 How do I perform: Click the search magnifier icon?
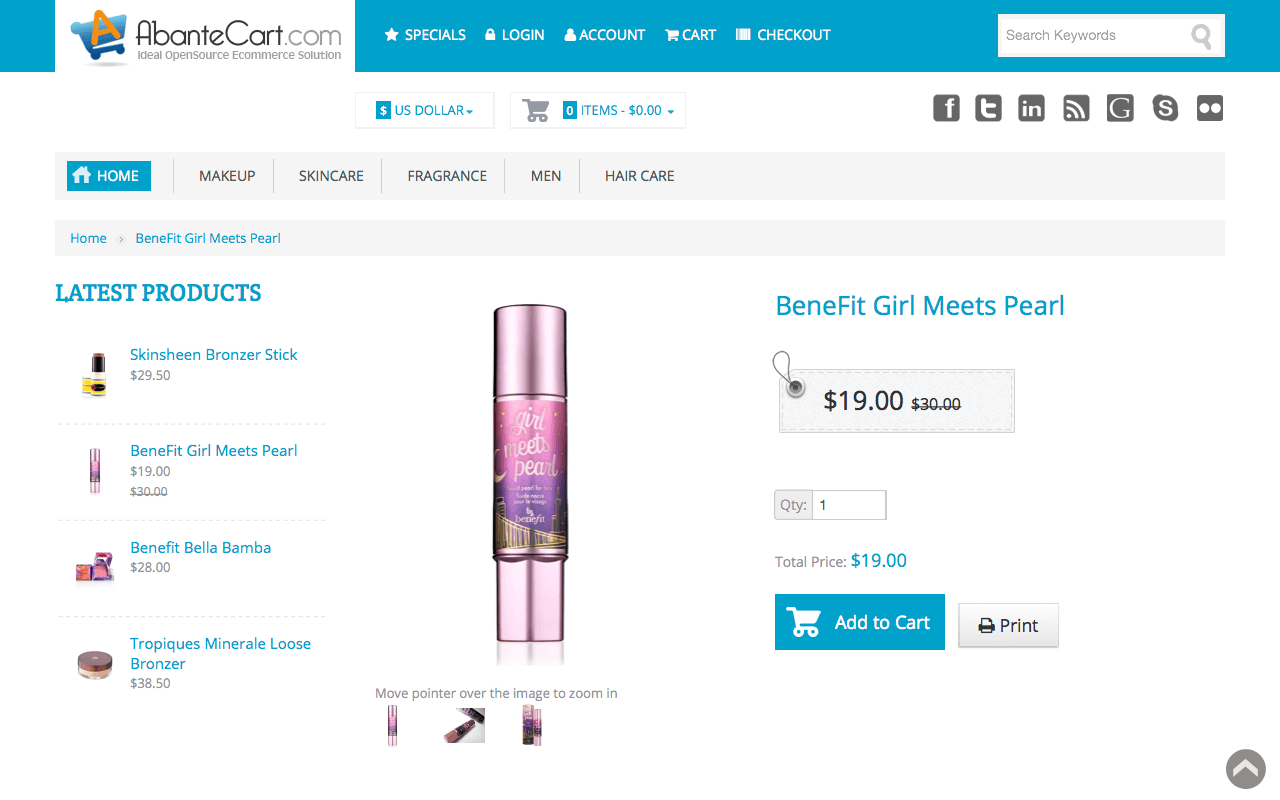(x=1201, y=37)
